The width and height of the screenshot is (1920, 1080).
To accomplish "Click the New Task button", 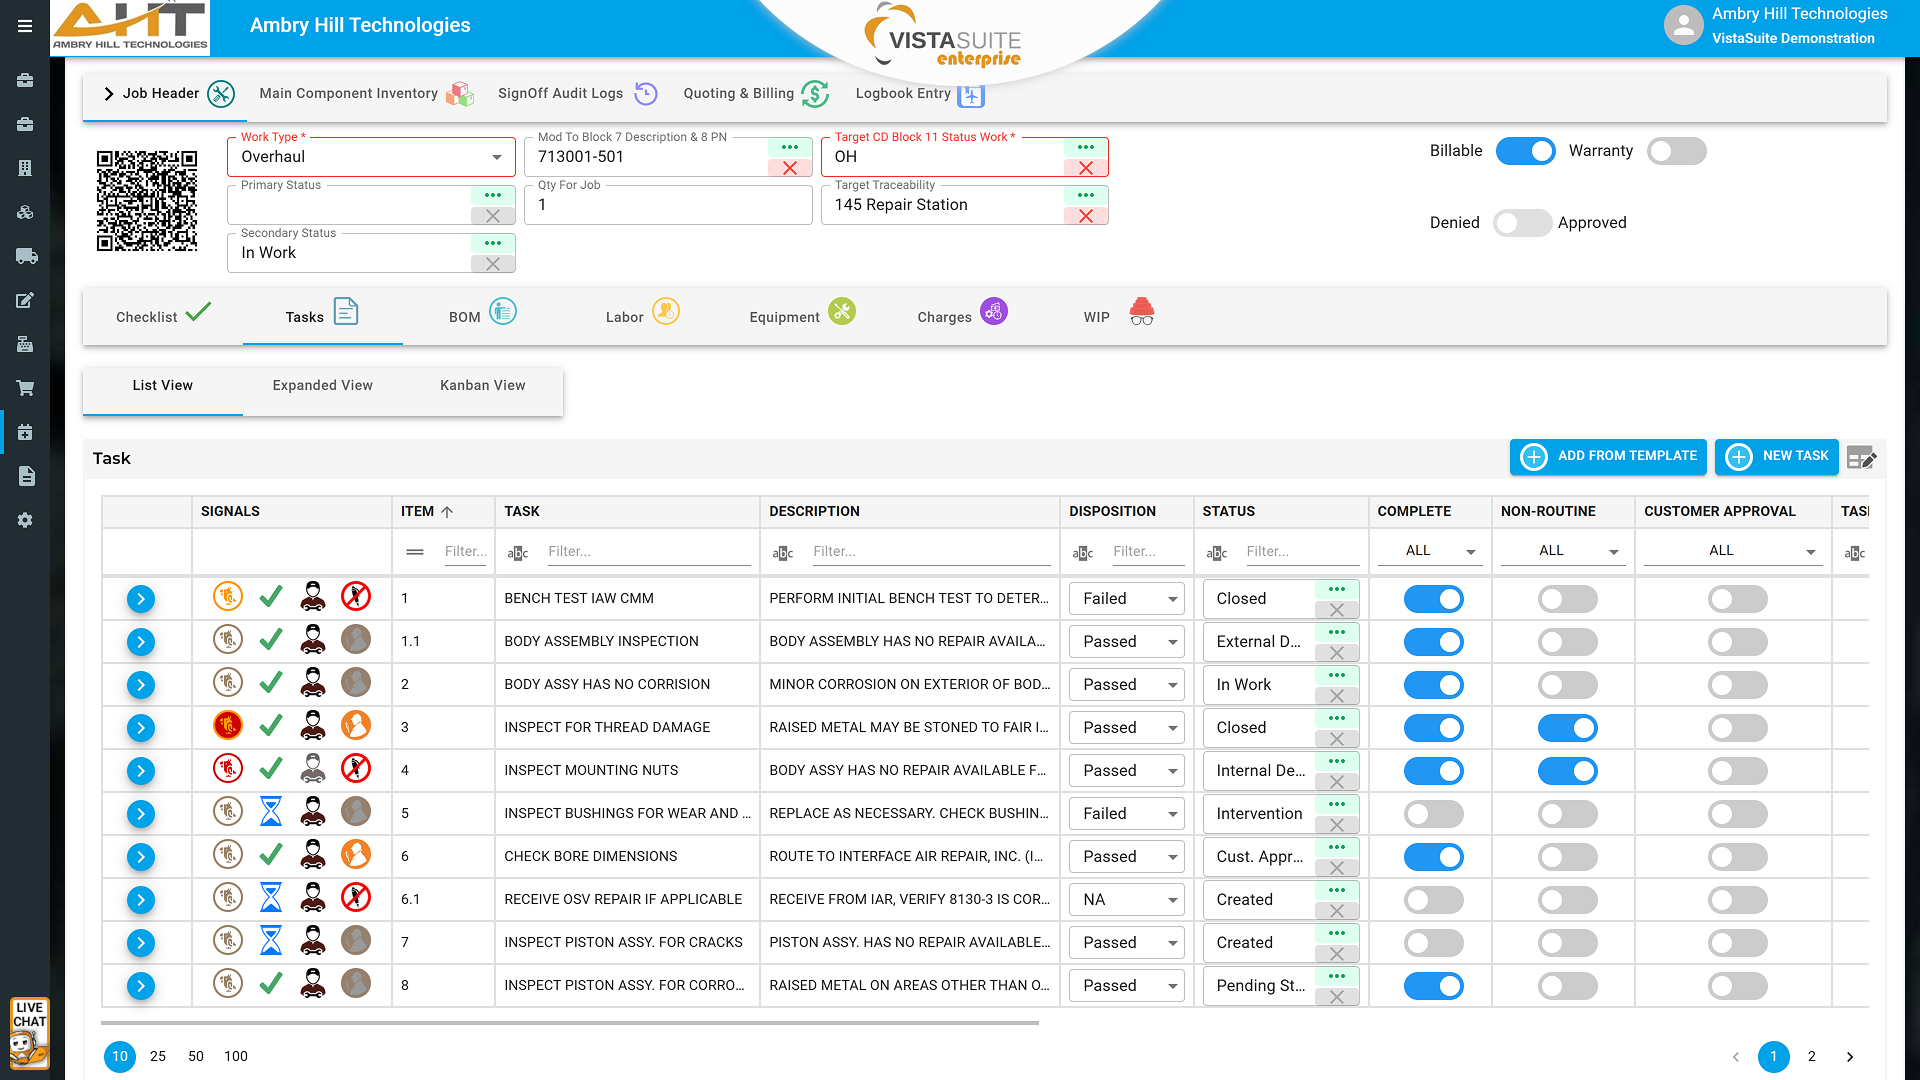I will click(x=1777, y=456).
